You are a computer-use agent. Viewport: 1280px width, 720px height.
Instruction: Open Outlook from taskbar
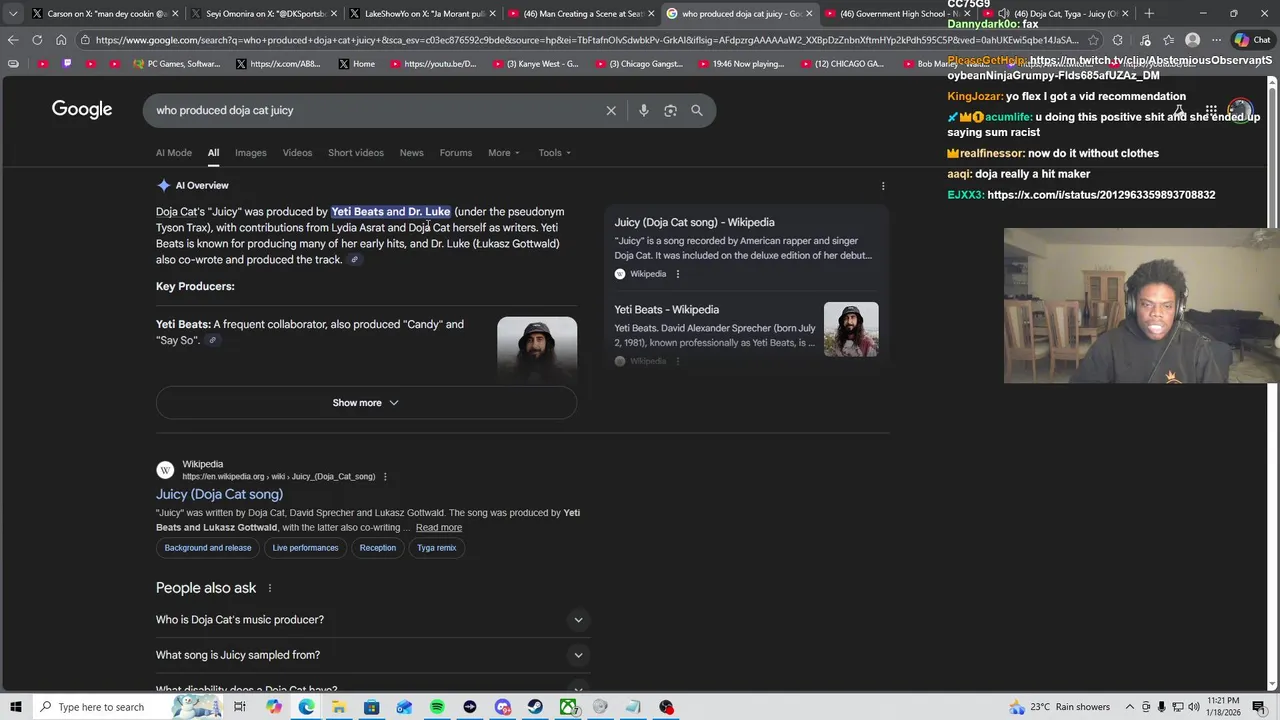404,707
